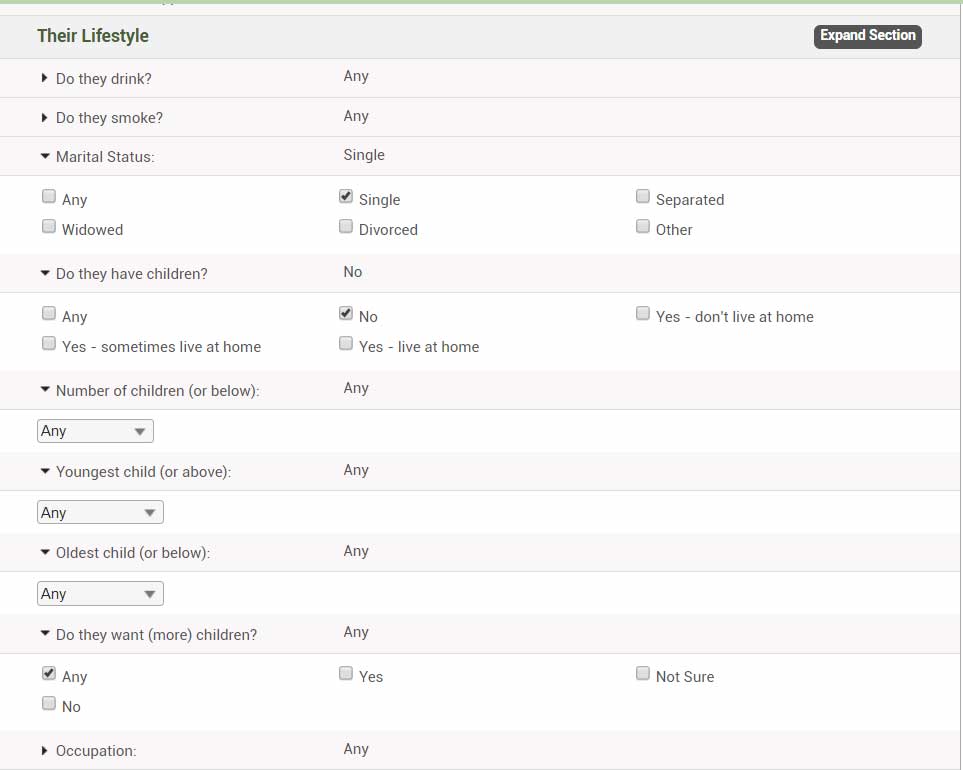The width and height of the screenshot is (963, 770).
Task: Uncheck the Single marital status checkbox
Action: (x=346, y=196)
